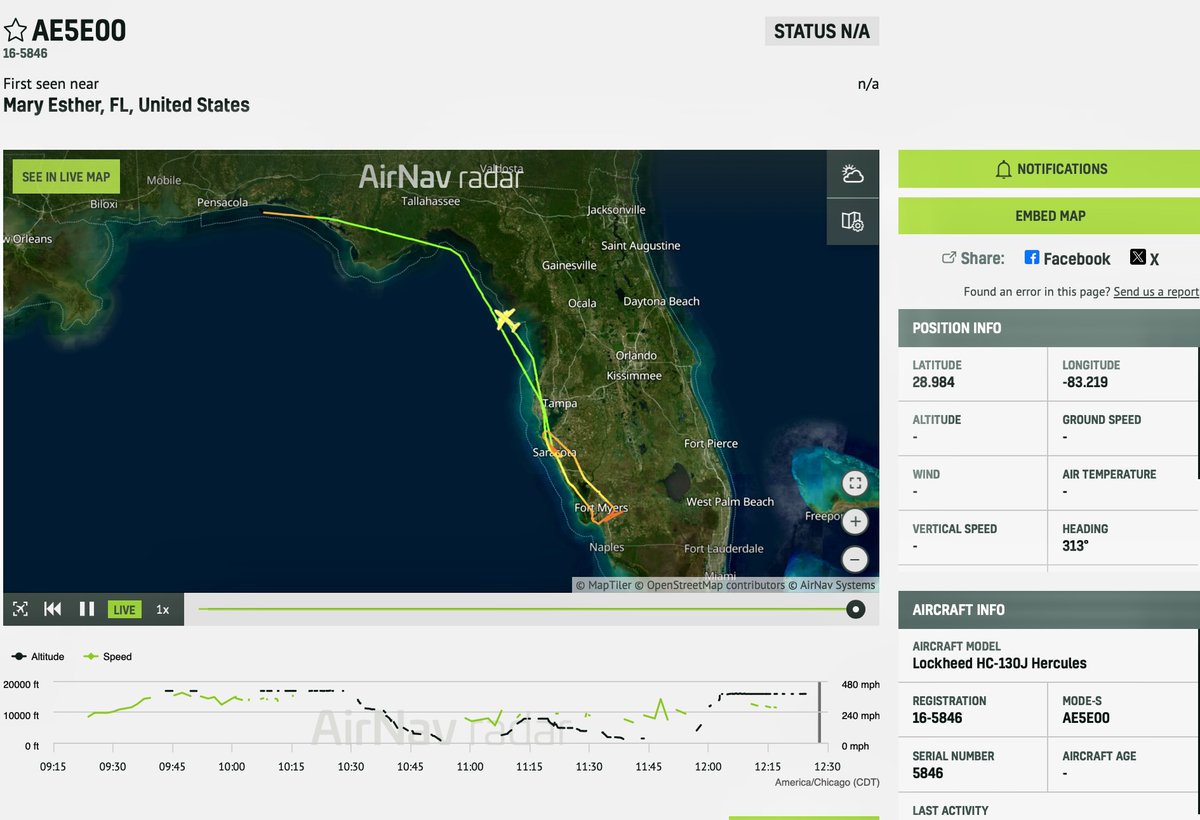This screenshot has height=820, width=1200.
Task: Toggle the Speed series in chart legend
Action: [107, 656]
